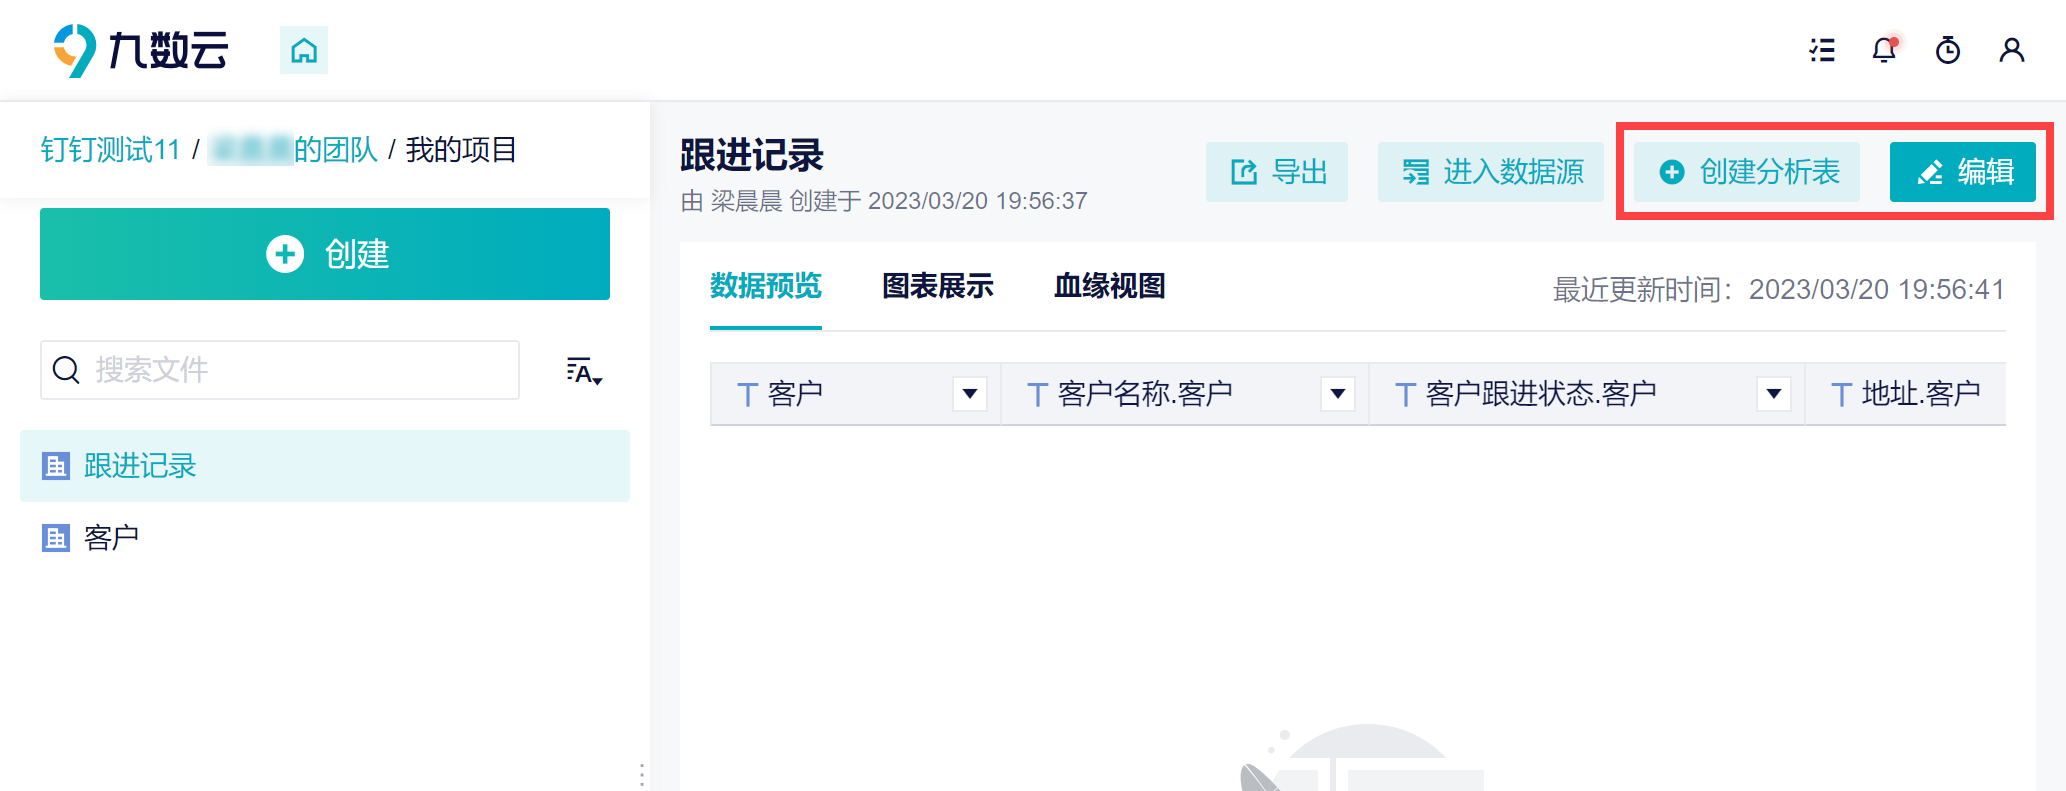
Task: Click the sort files A-Z icon
Action: 584,371
